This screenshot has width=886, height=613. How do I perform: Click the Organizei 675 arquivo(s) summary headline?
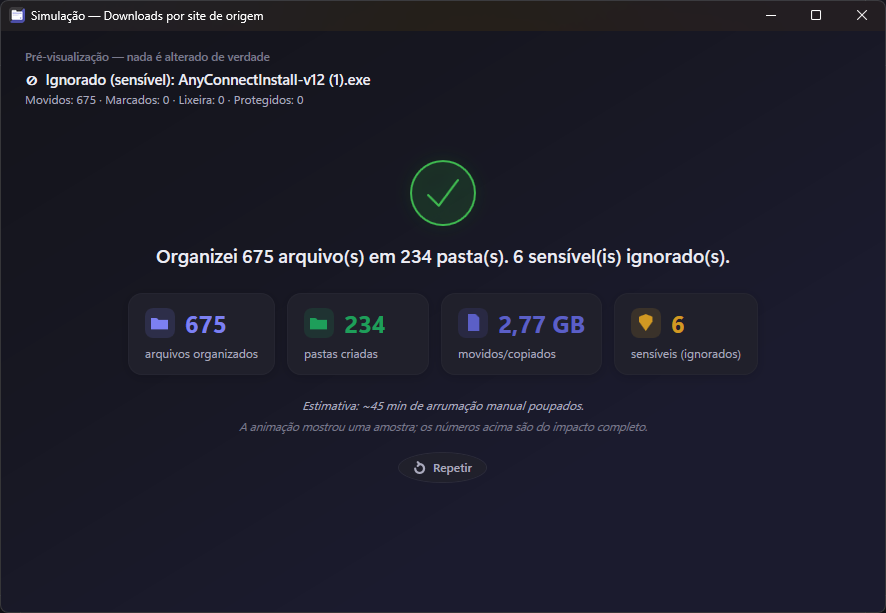point(442,257)
